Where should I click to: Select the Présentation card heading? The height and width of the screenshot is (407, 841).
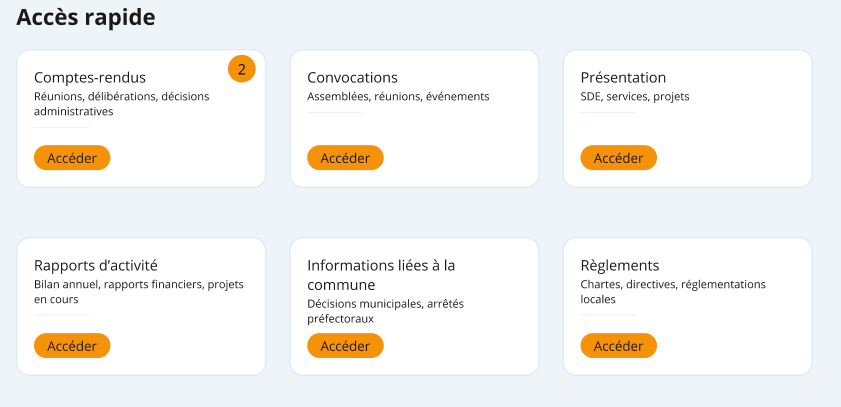click(x=623, y=78)
